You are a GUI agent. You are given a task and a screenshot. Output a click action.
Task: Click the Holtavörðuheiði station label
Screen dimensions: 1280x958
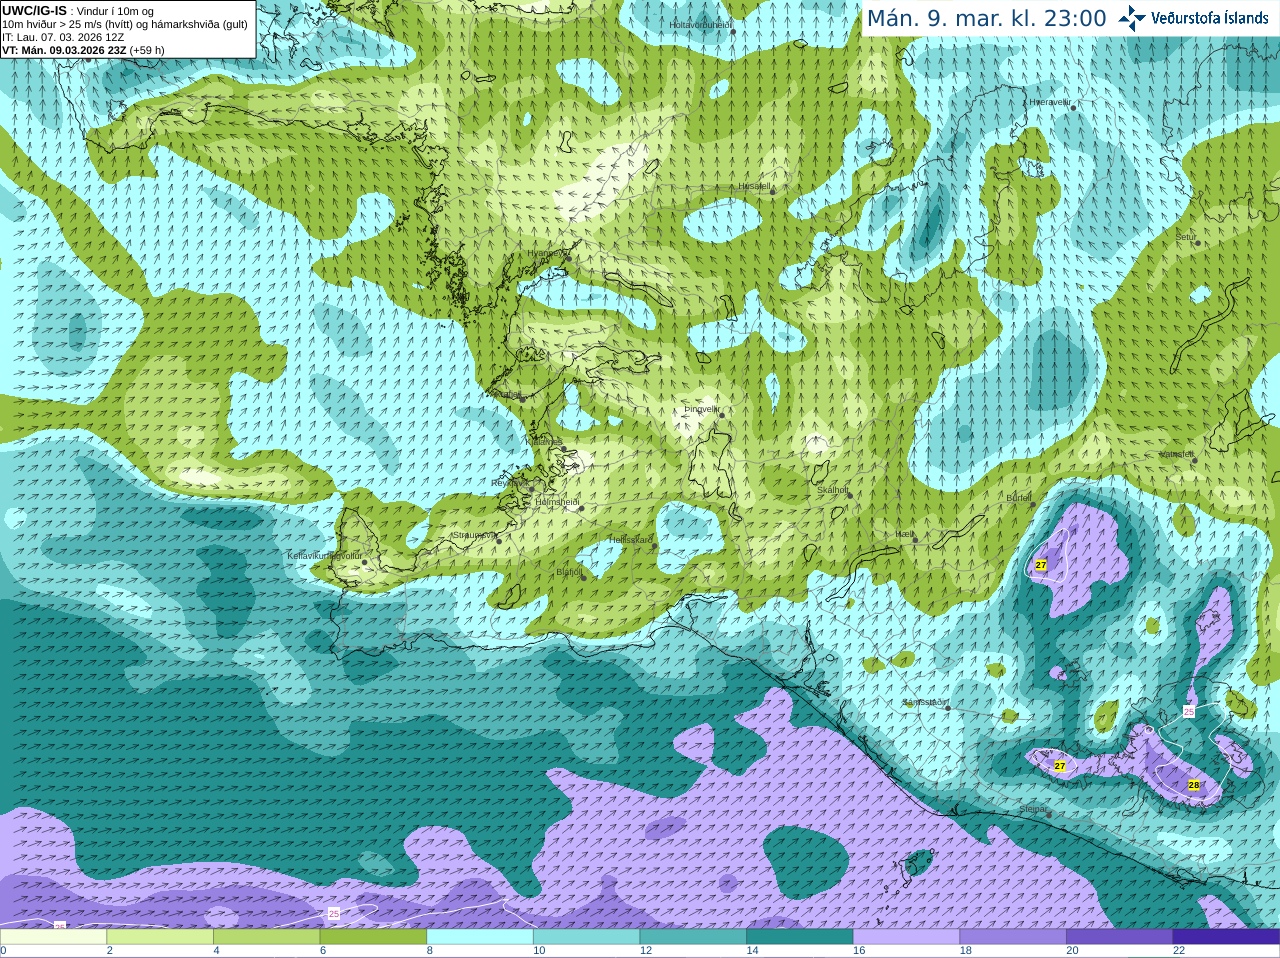point(701,23)
